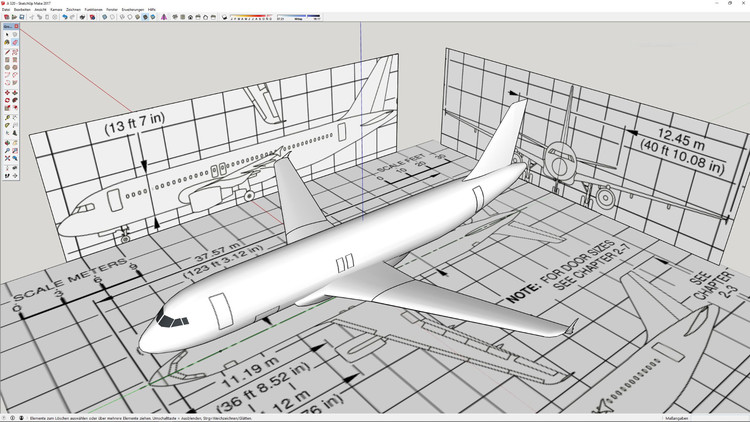This screenshot has height=422, width=750.
Task: Choose the Pie arc tool
Action: tap(15, 82)
